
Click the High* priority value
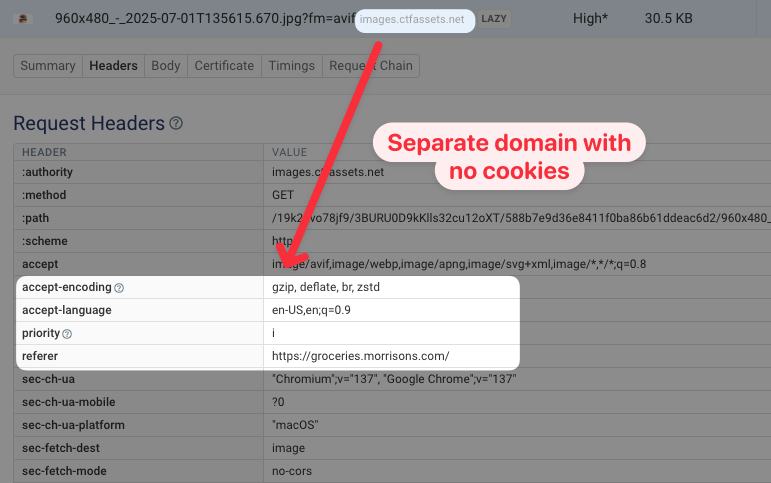tap(590, 18)
